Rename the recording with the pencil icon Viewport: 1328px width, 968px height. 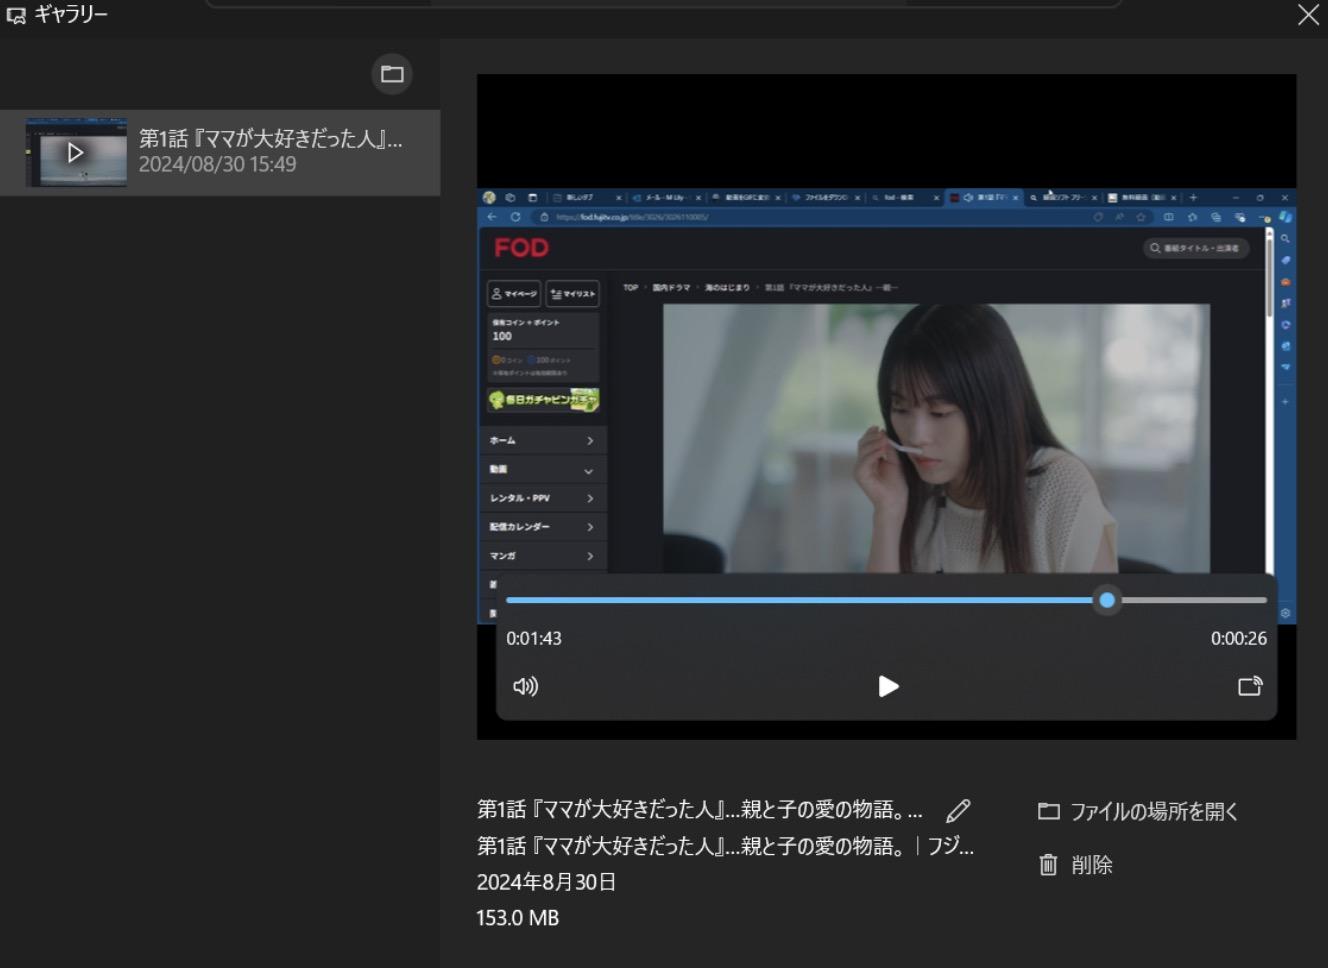pos(958,810)
